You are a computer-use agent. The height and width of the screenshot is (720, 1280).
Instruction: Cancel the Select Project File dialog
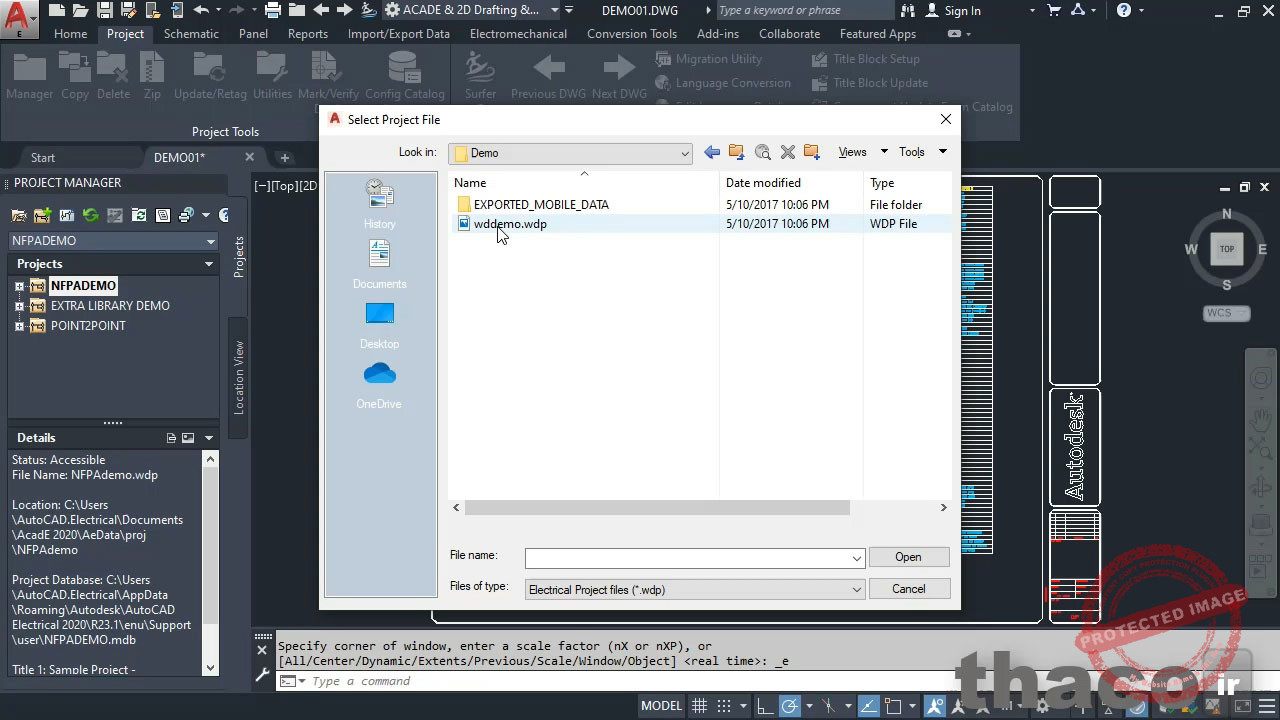908,589
